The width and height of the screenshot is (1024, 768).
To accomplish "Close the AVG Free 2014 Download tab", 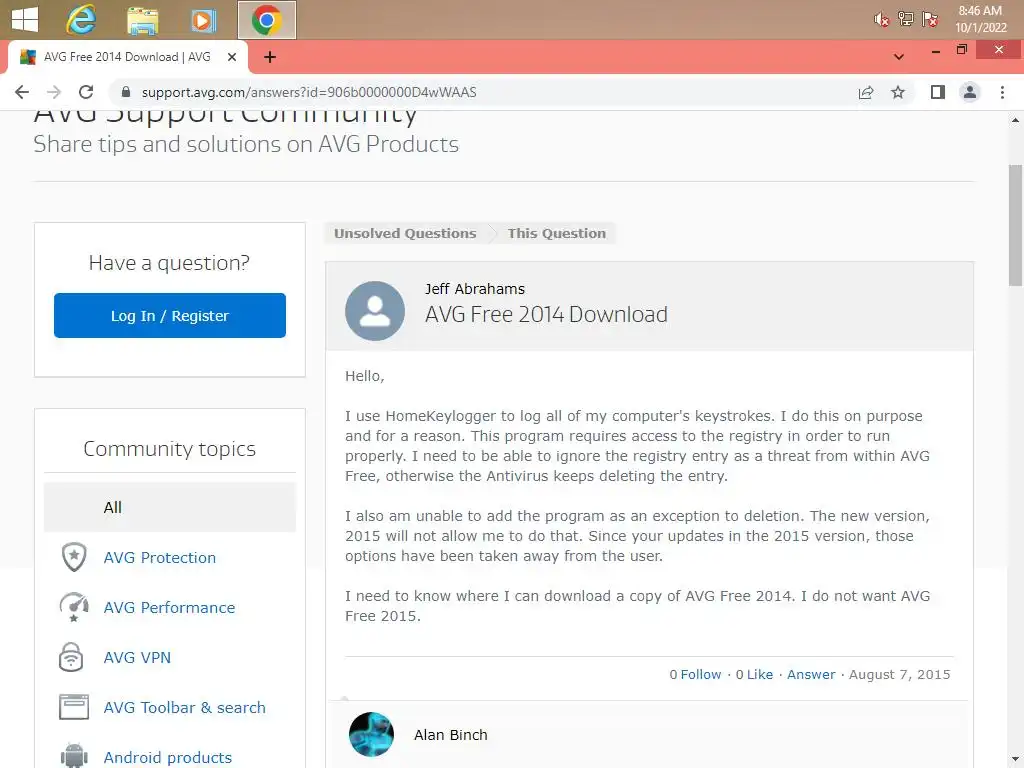I will (231, 57).
